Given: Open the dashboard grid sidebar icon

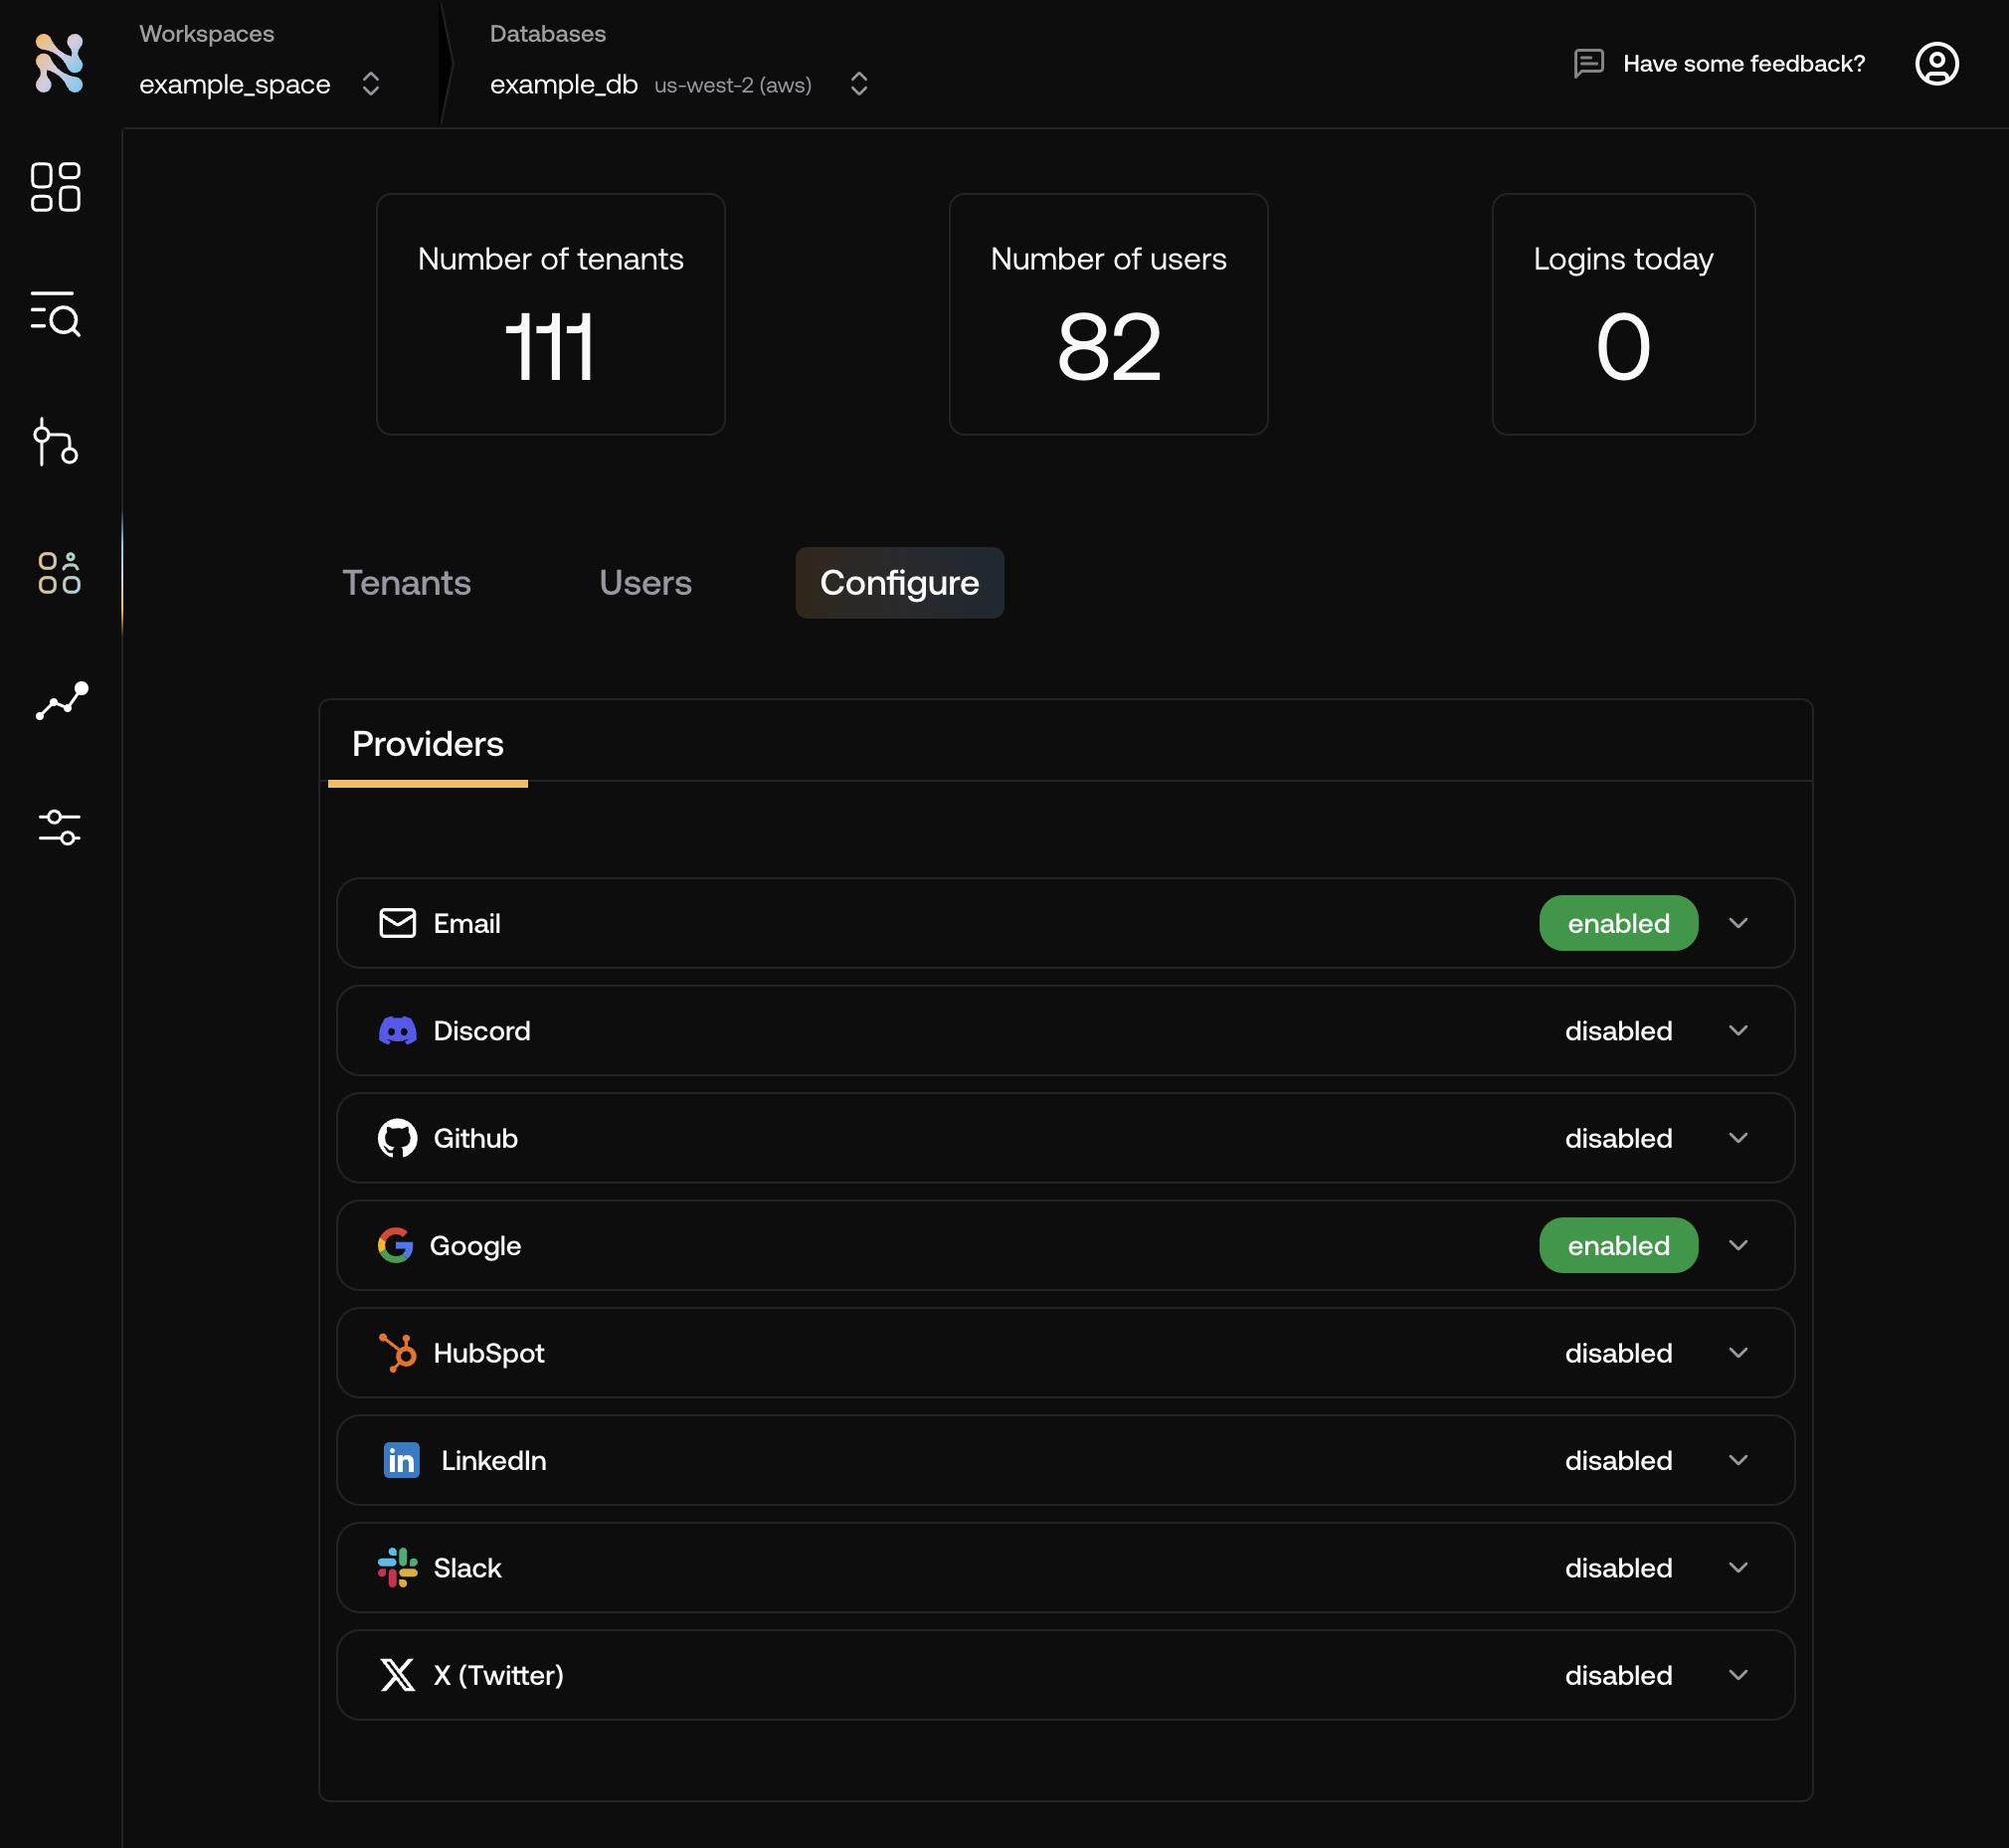Looking at the screenshot, I should [x=56, y=187].
